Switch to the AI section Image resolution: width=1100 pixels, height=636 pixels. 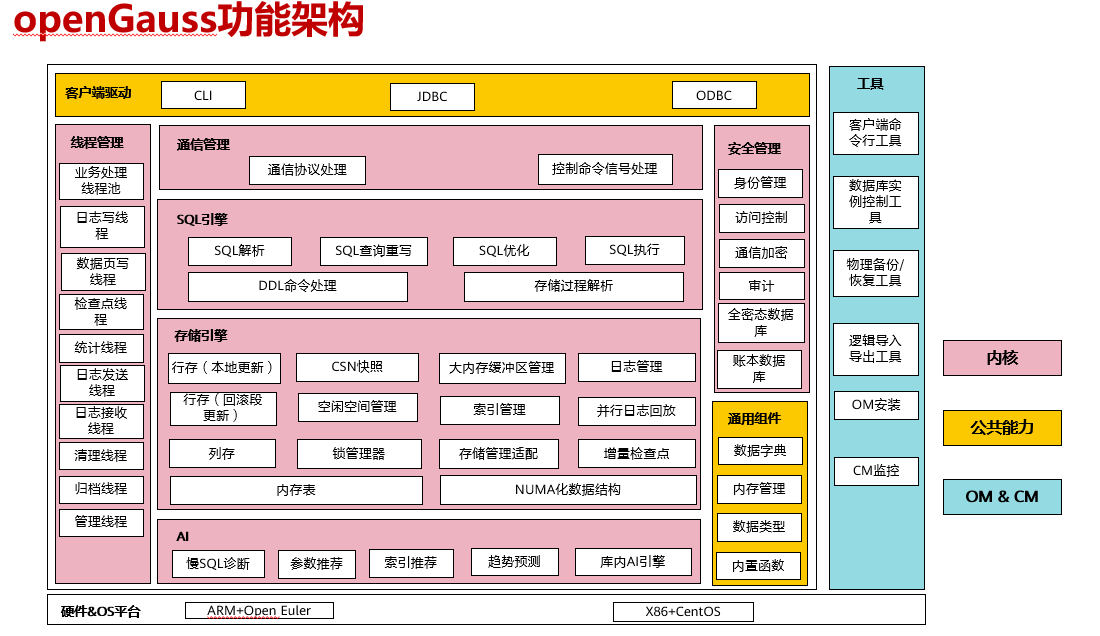point(180,532)
